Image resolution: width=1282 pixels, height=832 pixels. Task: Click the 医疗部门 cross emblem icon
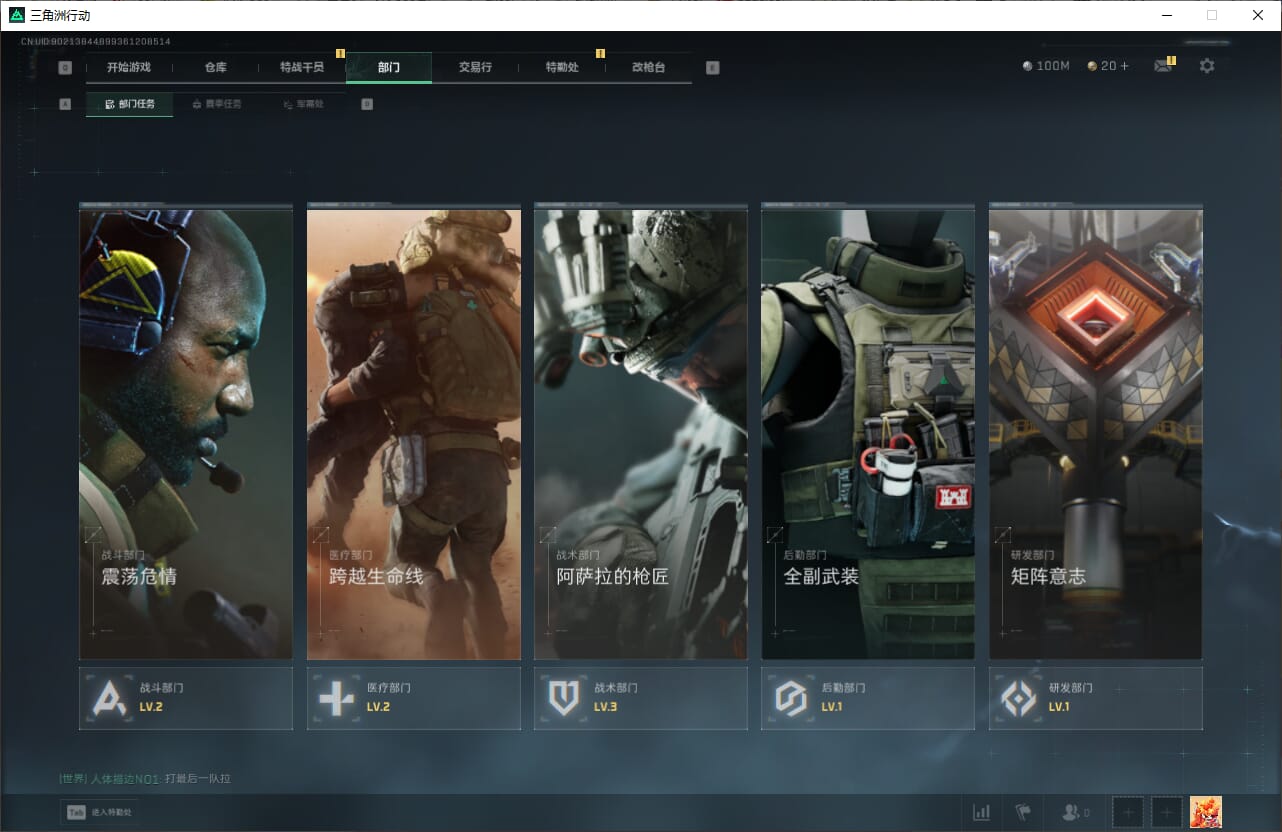tap(336, 698)
